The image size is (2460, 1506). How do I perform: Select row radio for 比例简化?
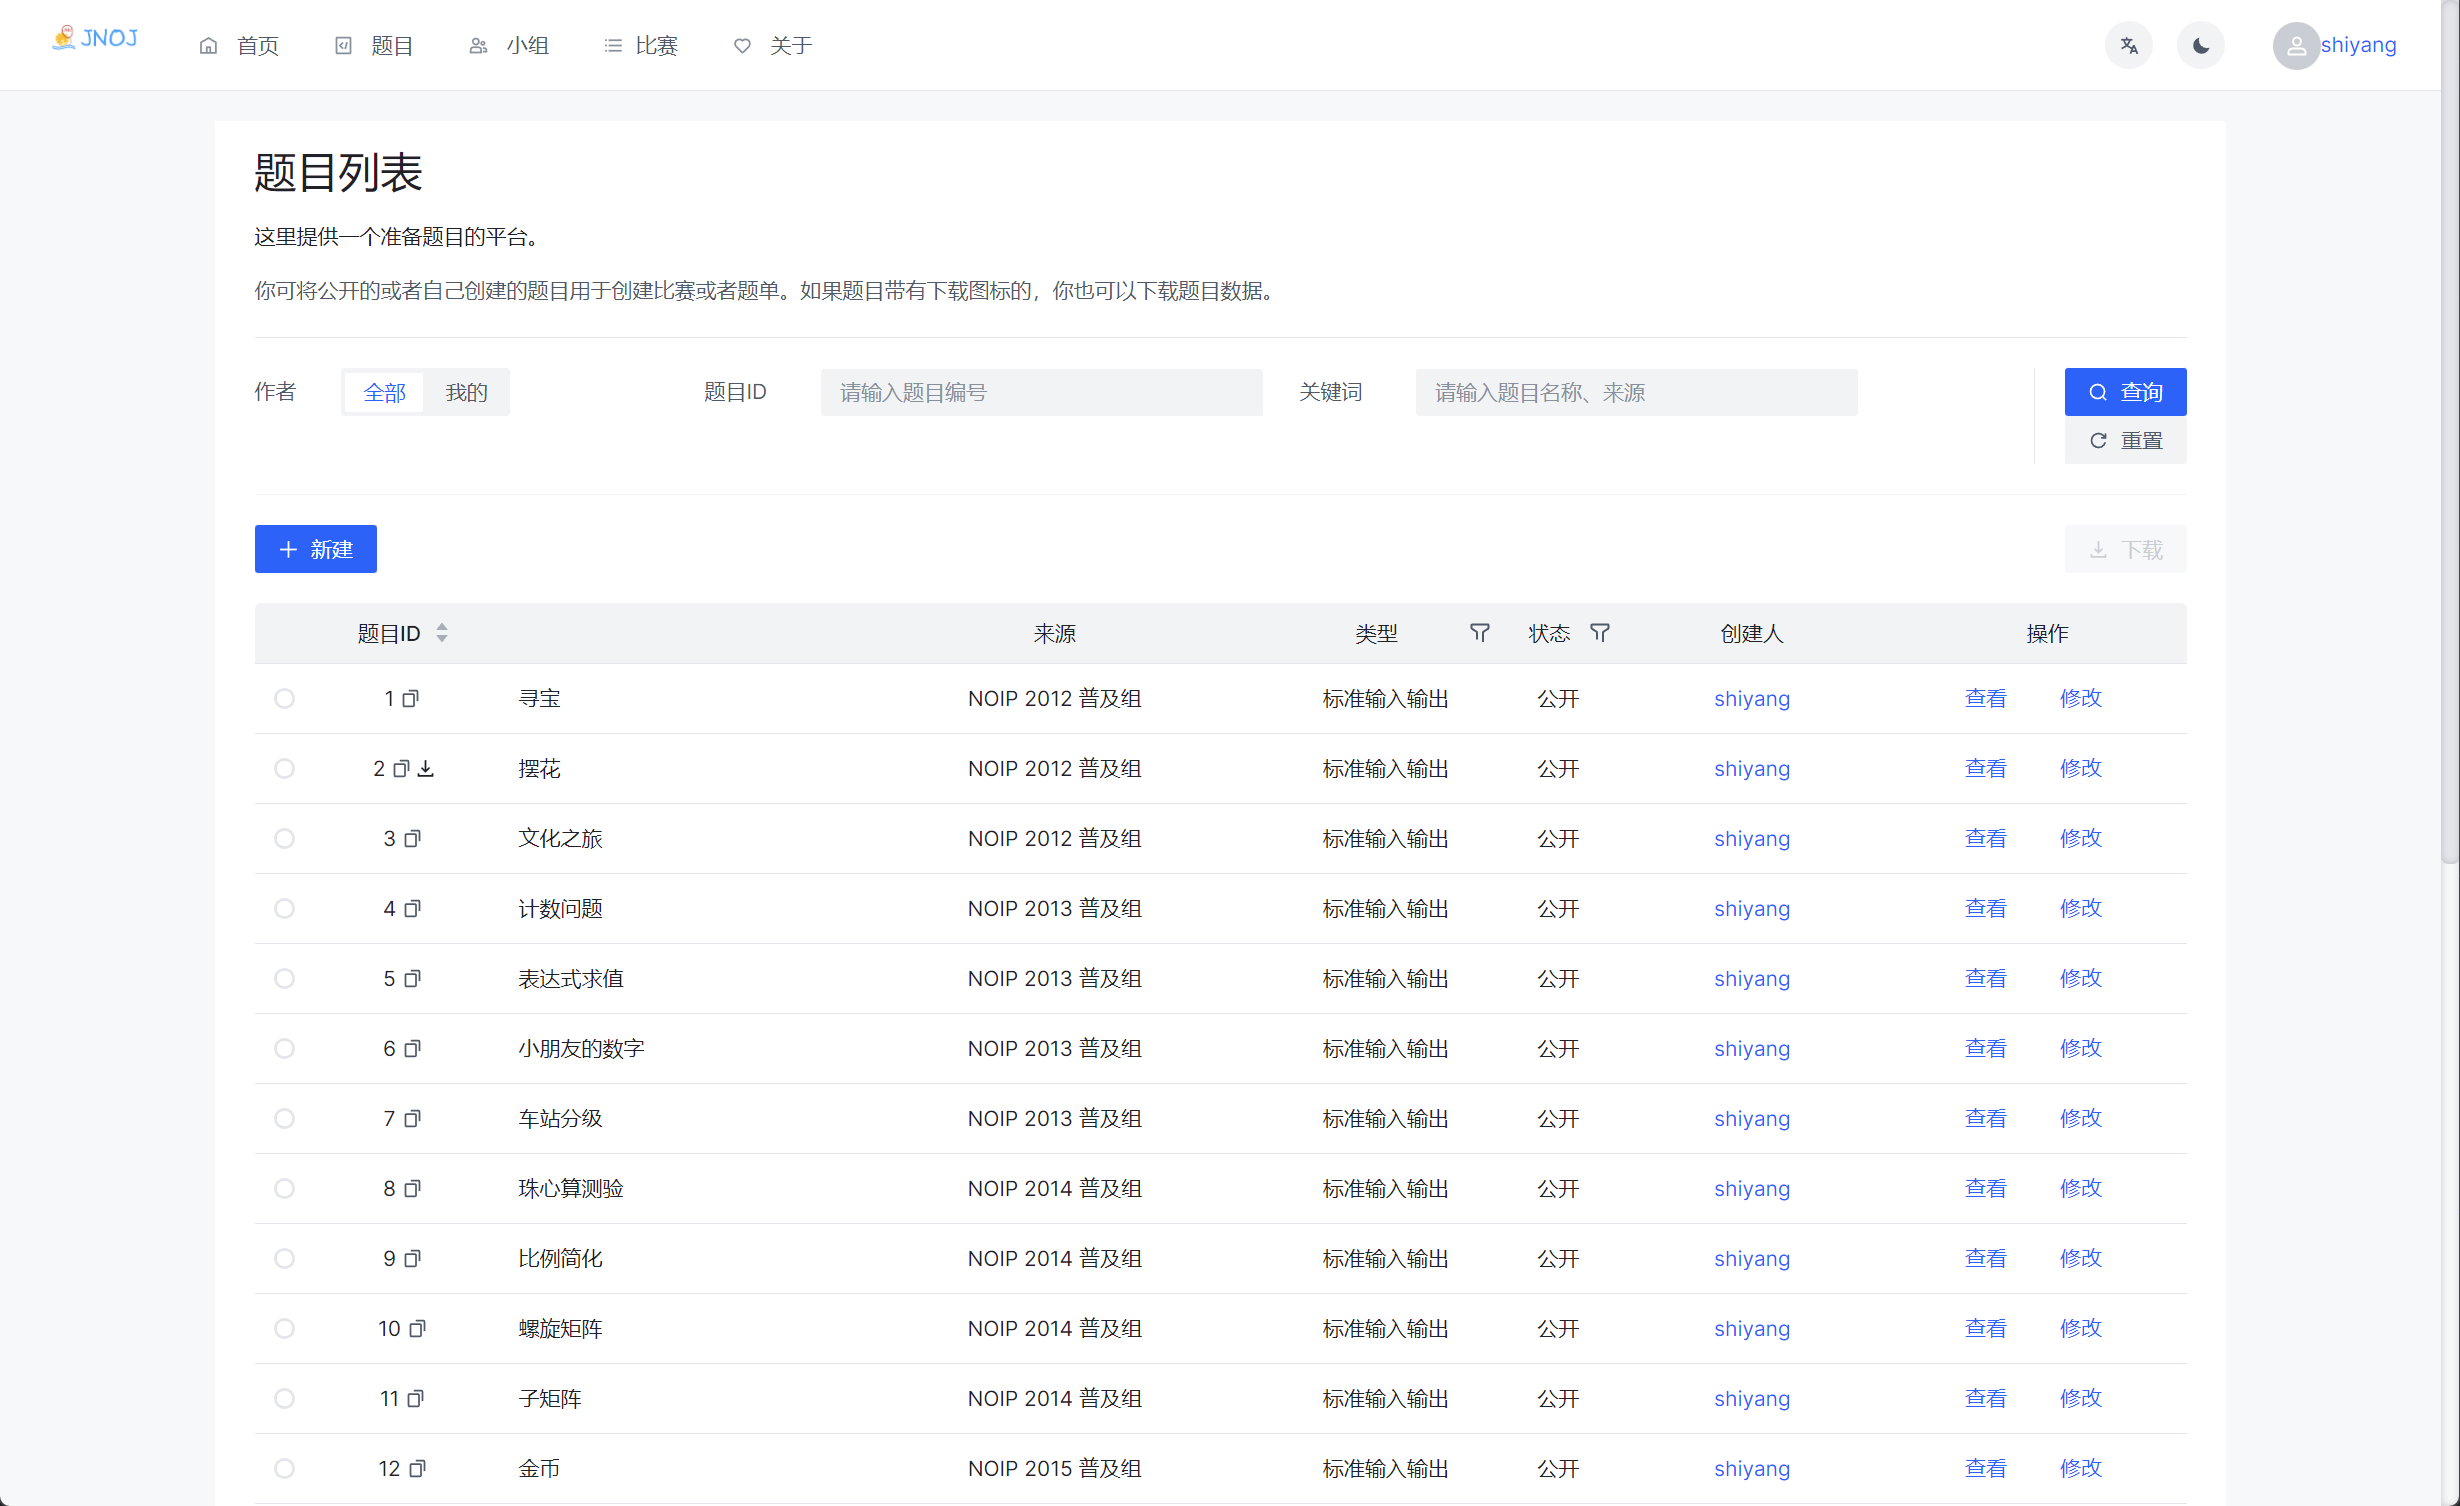[x=285, y=1258]
